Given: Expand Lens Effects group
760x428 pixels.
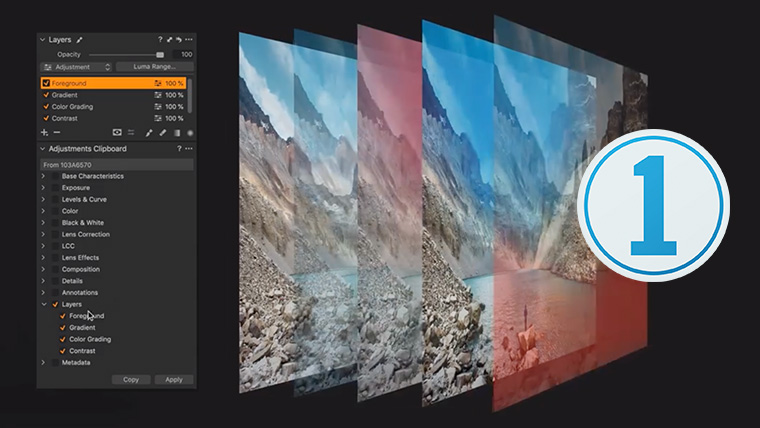Looking at the screenshot, I should click(x=43, y=257).
